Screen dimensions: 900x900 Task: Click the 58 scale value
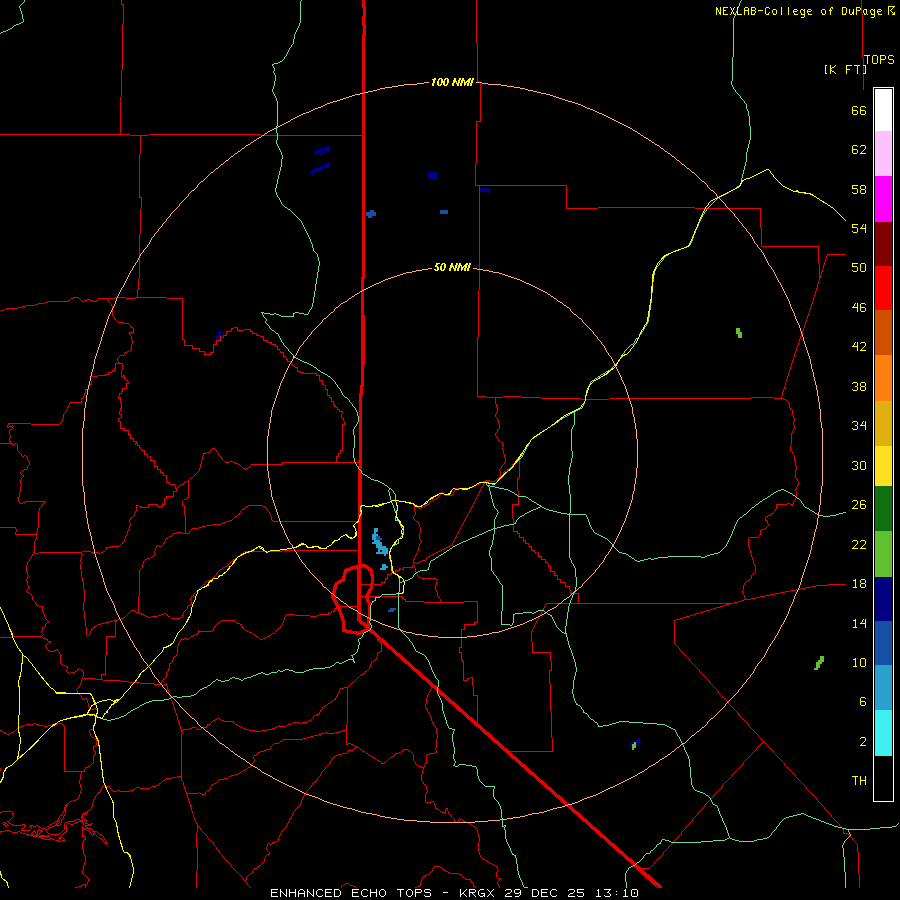(x=859, y=189)
